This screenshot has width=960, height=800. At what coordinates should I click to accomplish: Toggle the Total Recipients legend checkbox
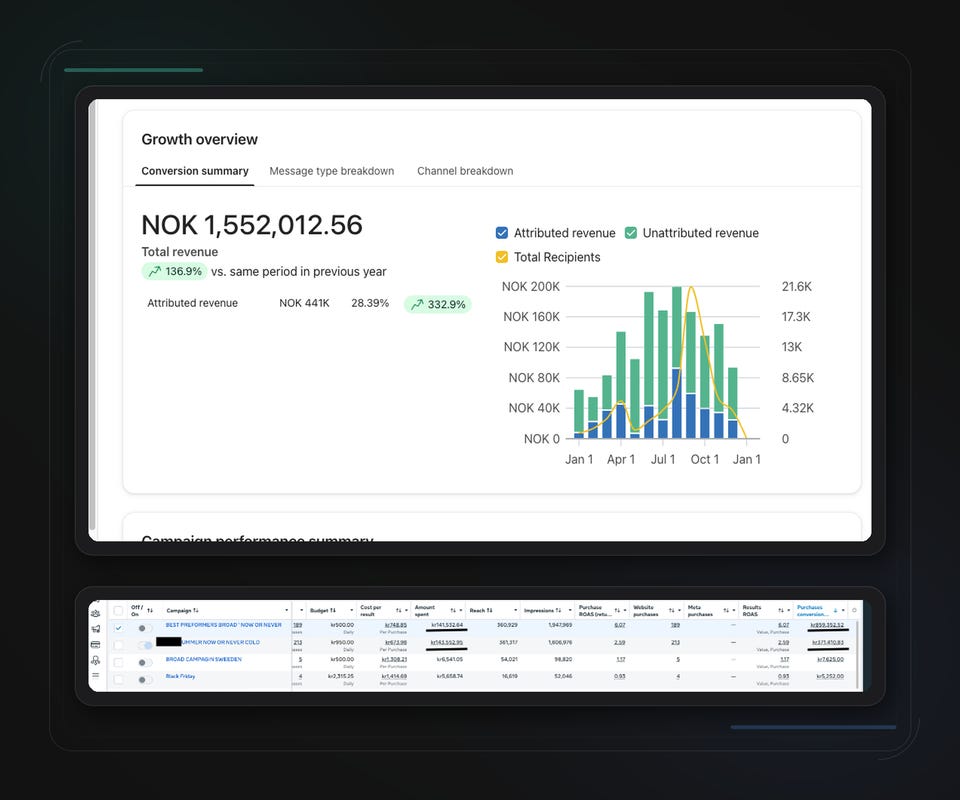coord(502,257)
